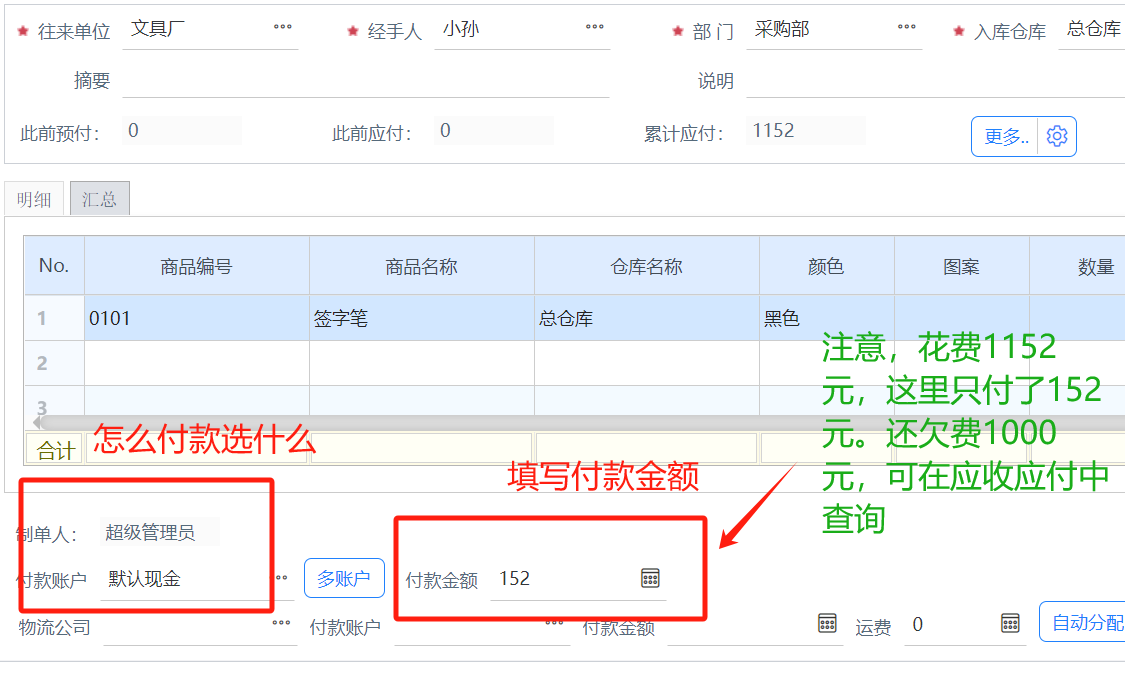Click the 部门 ellipsis lookup icon
The width and height of the screenshot is (1125, 673).
click(x=906, y=28)
